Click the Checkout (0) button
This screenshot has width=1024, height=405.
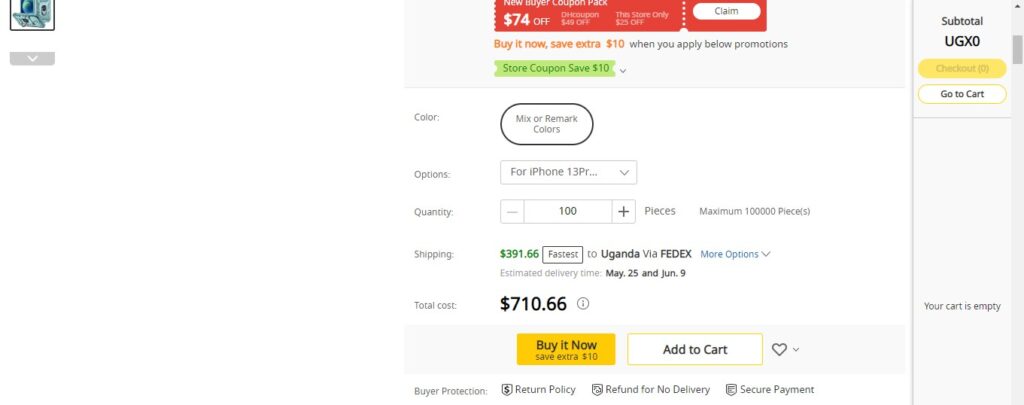coord(962,68)
